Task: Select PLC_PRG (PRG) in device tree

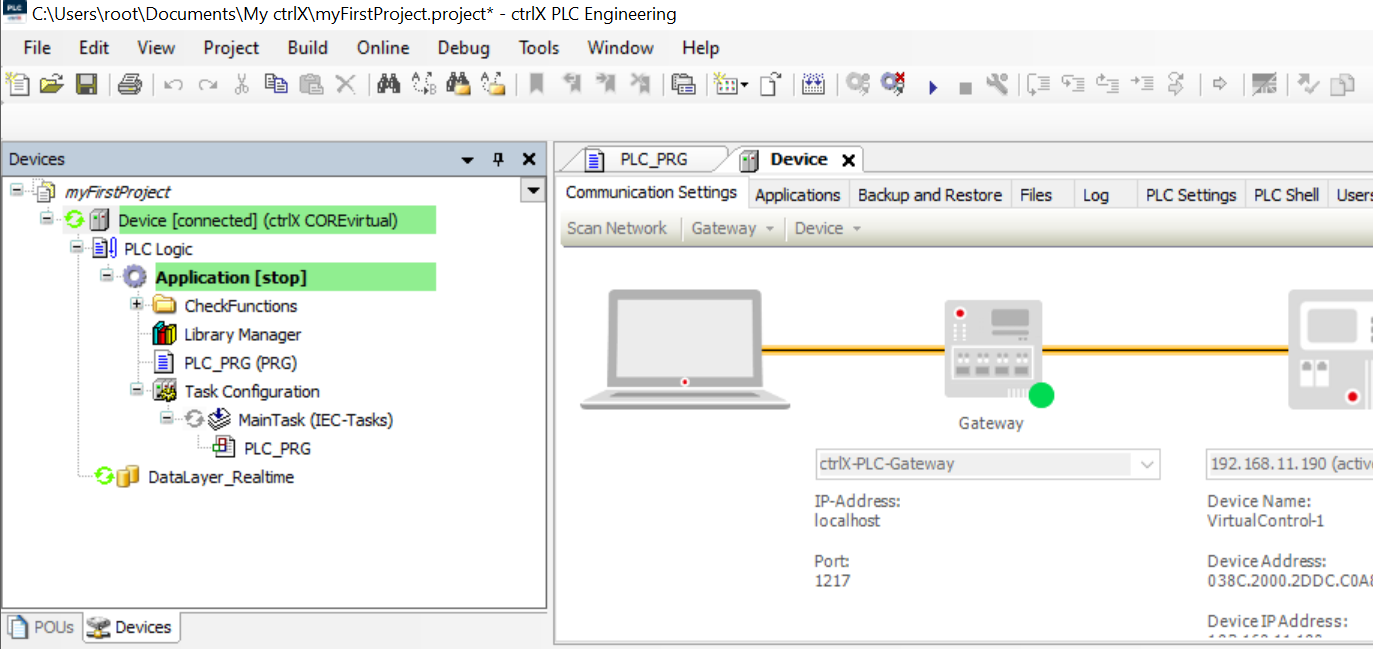Action: pyautogui.click(x=240, y=363)
